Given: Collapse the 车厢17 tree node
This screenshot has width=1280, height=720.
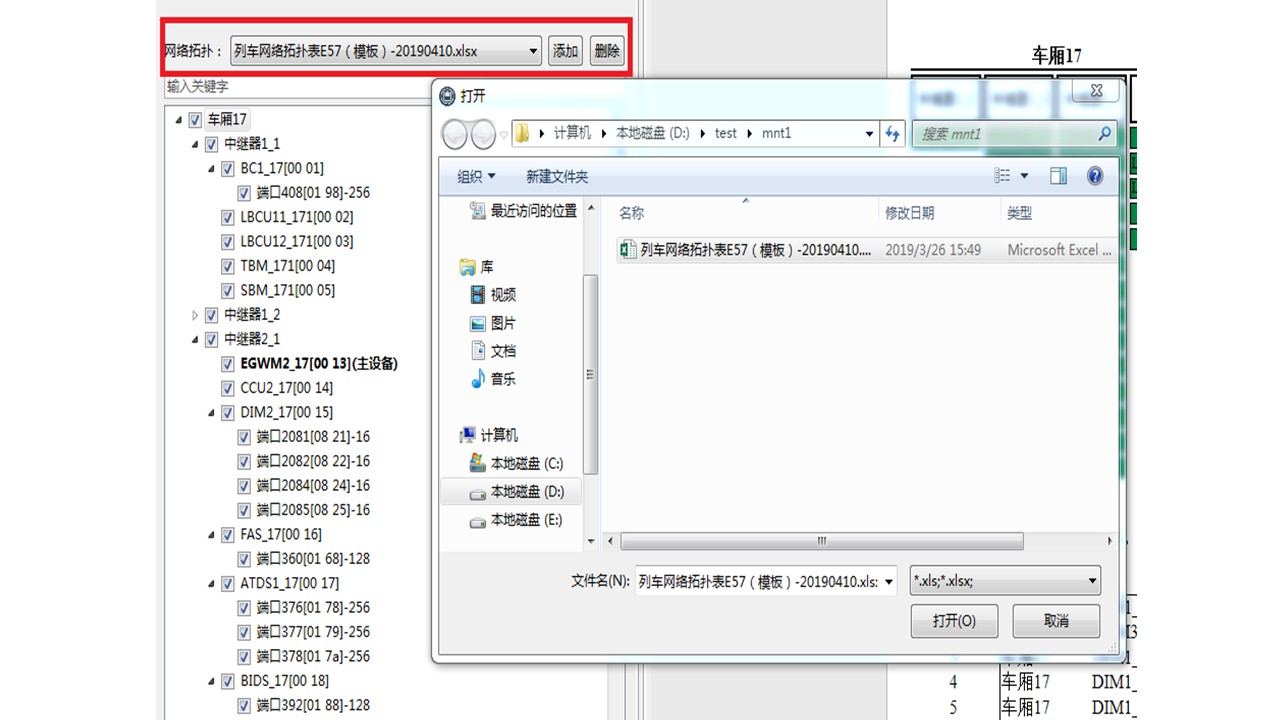Looking at the screenshot, I should 179,120.
